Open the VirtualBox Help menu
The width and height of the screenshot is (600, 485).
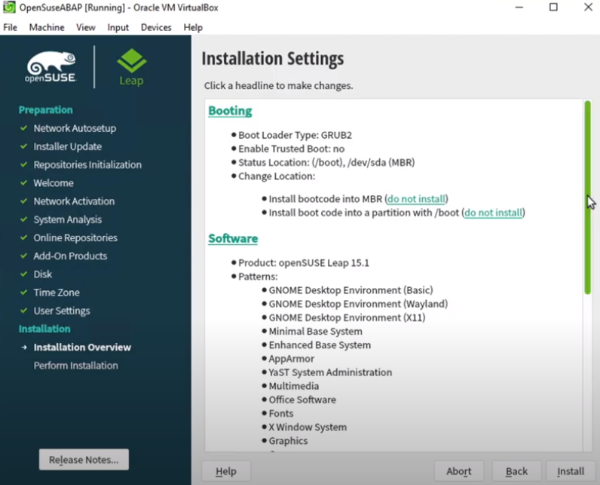tap(193, 28)
